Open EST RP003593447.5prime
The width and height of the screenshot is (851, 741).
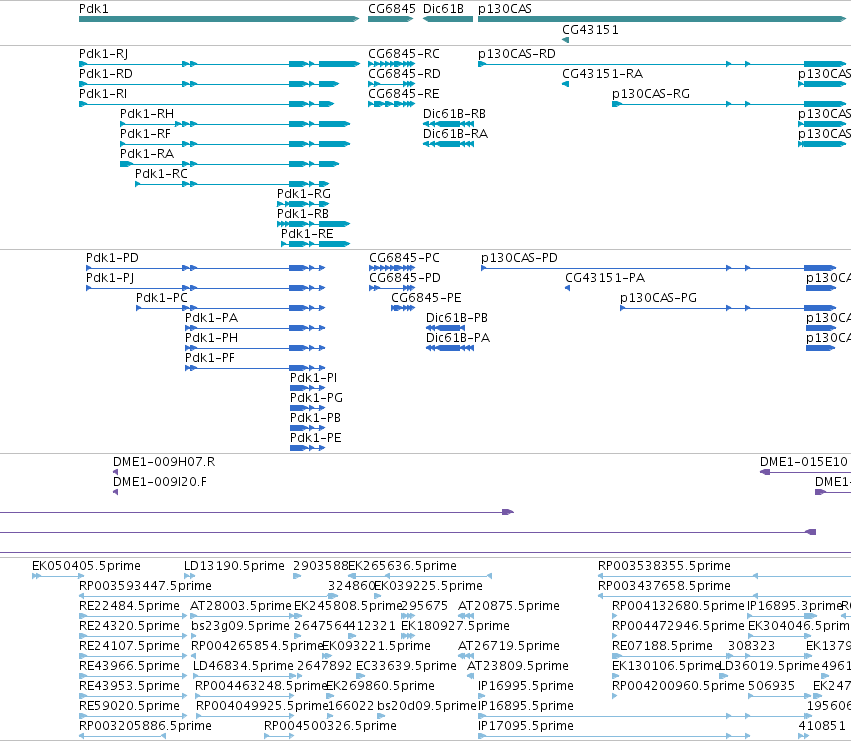coord(145,586)
